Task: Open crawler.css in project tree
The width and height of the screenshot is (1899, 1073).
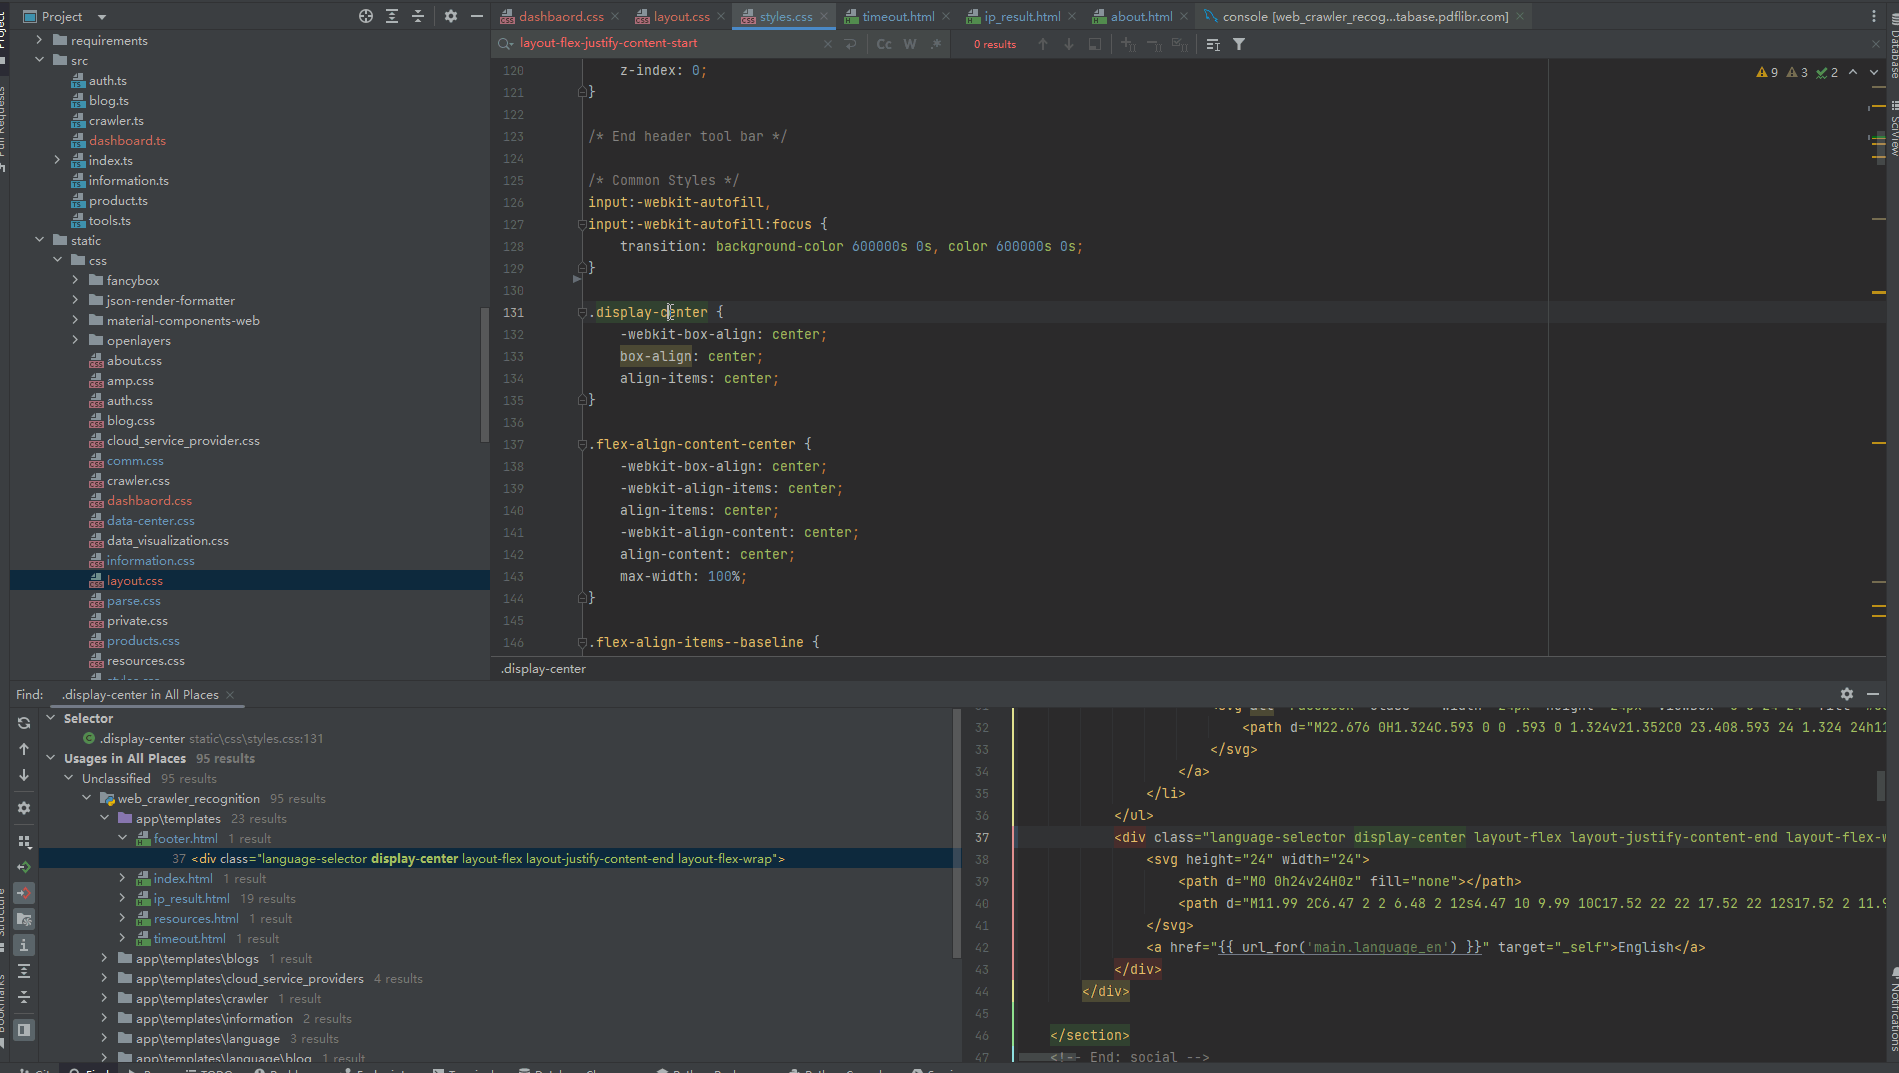Action: 138,481
